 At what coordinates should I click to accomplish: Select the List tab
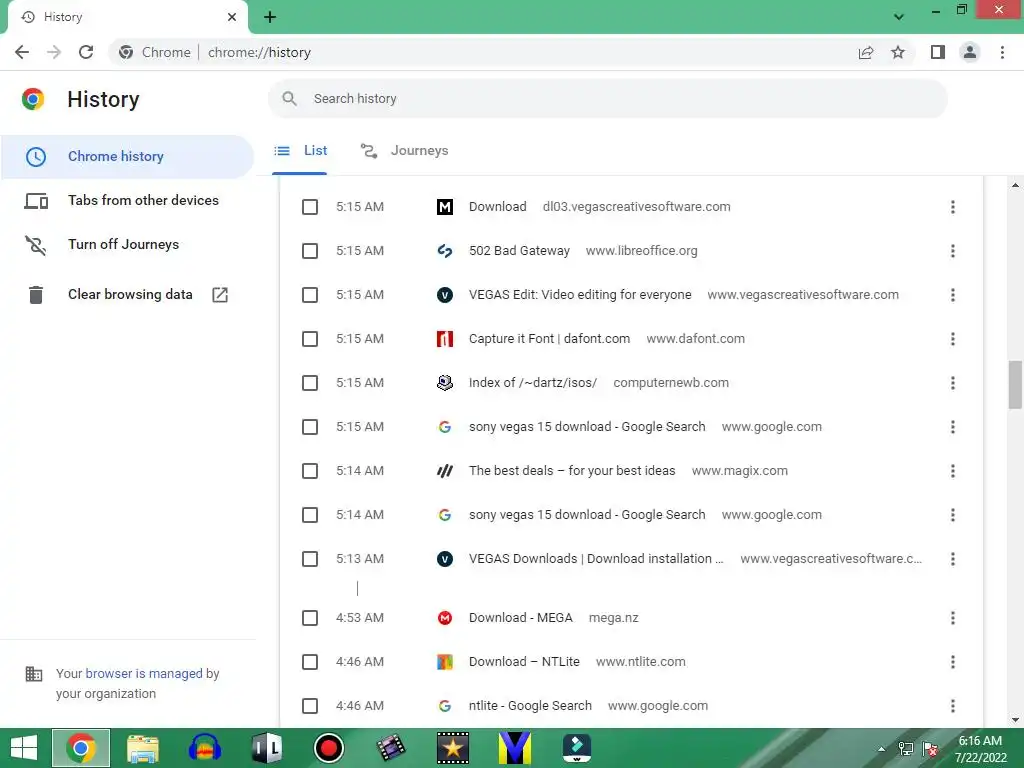pyautogui.click(x=300, y=151)
